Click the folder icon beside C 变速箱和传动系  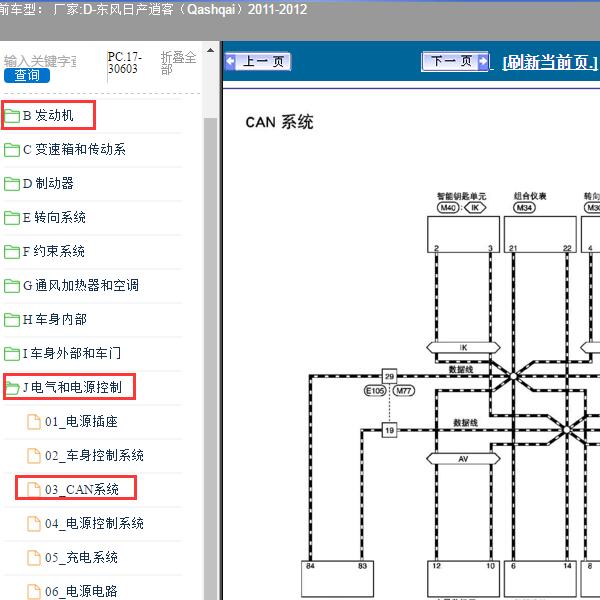(x=12, y=150)
